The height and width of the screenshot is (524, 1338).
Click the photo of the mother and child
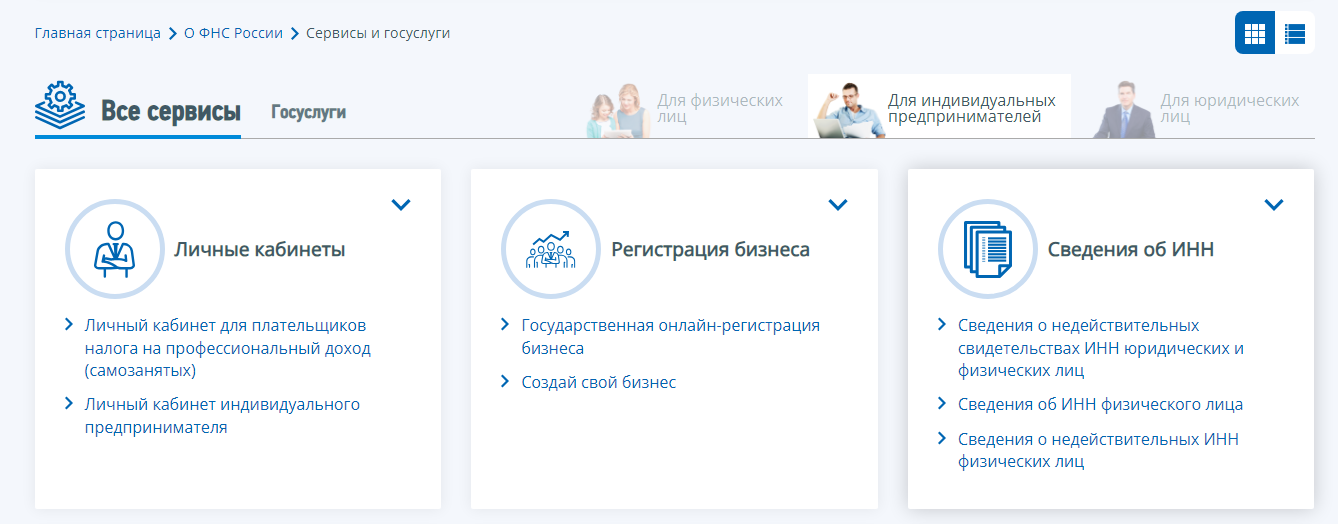tap(618, 110)
